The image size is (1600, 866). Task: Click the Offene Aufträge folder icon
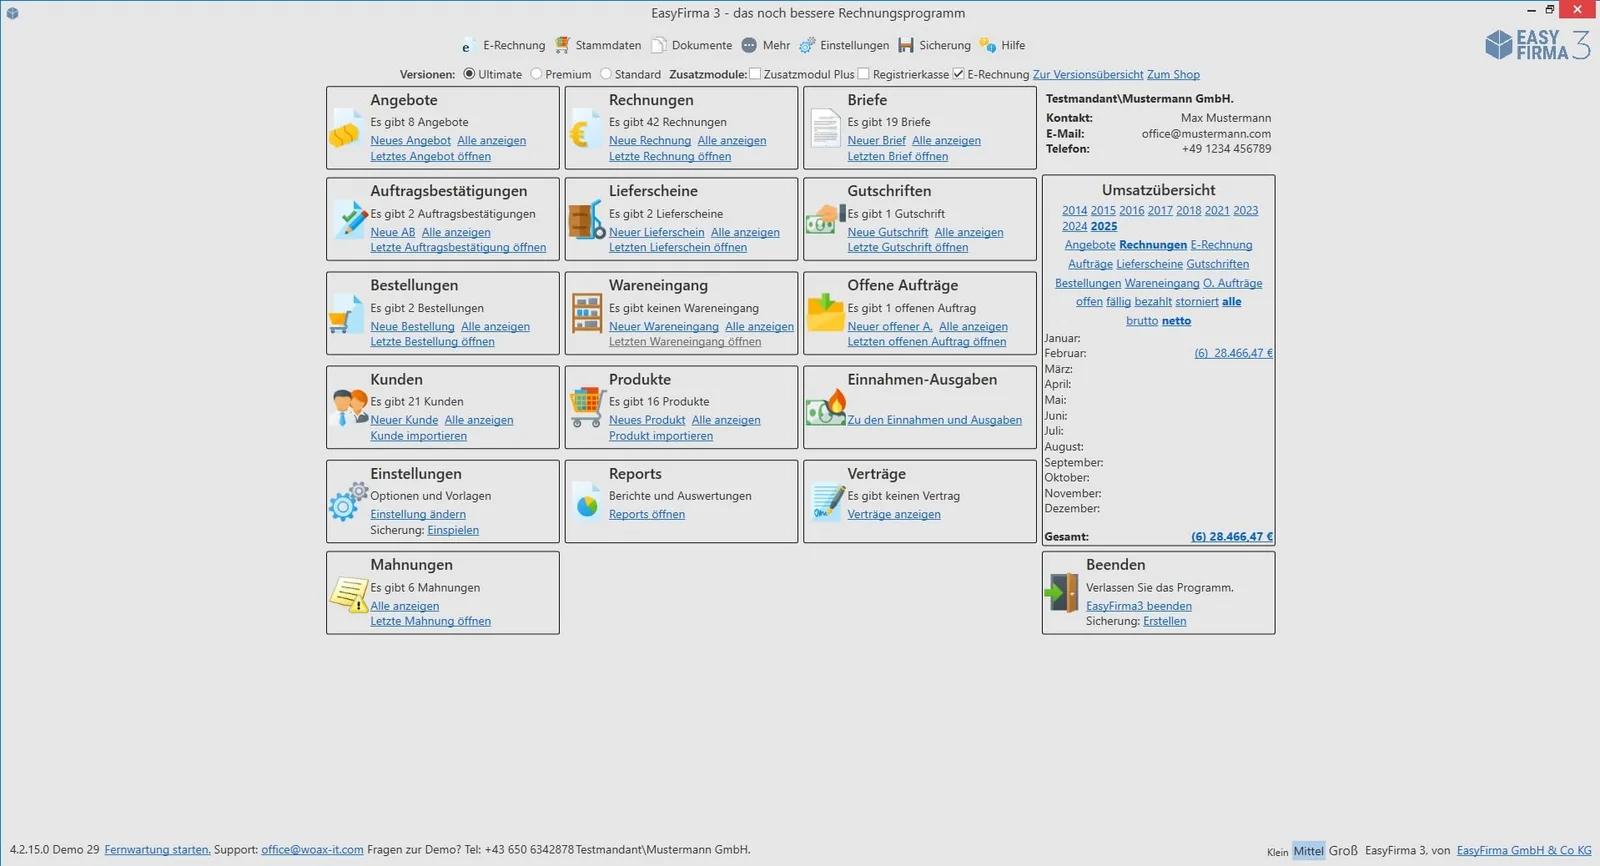(826, 312)
